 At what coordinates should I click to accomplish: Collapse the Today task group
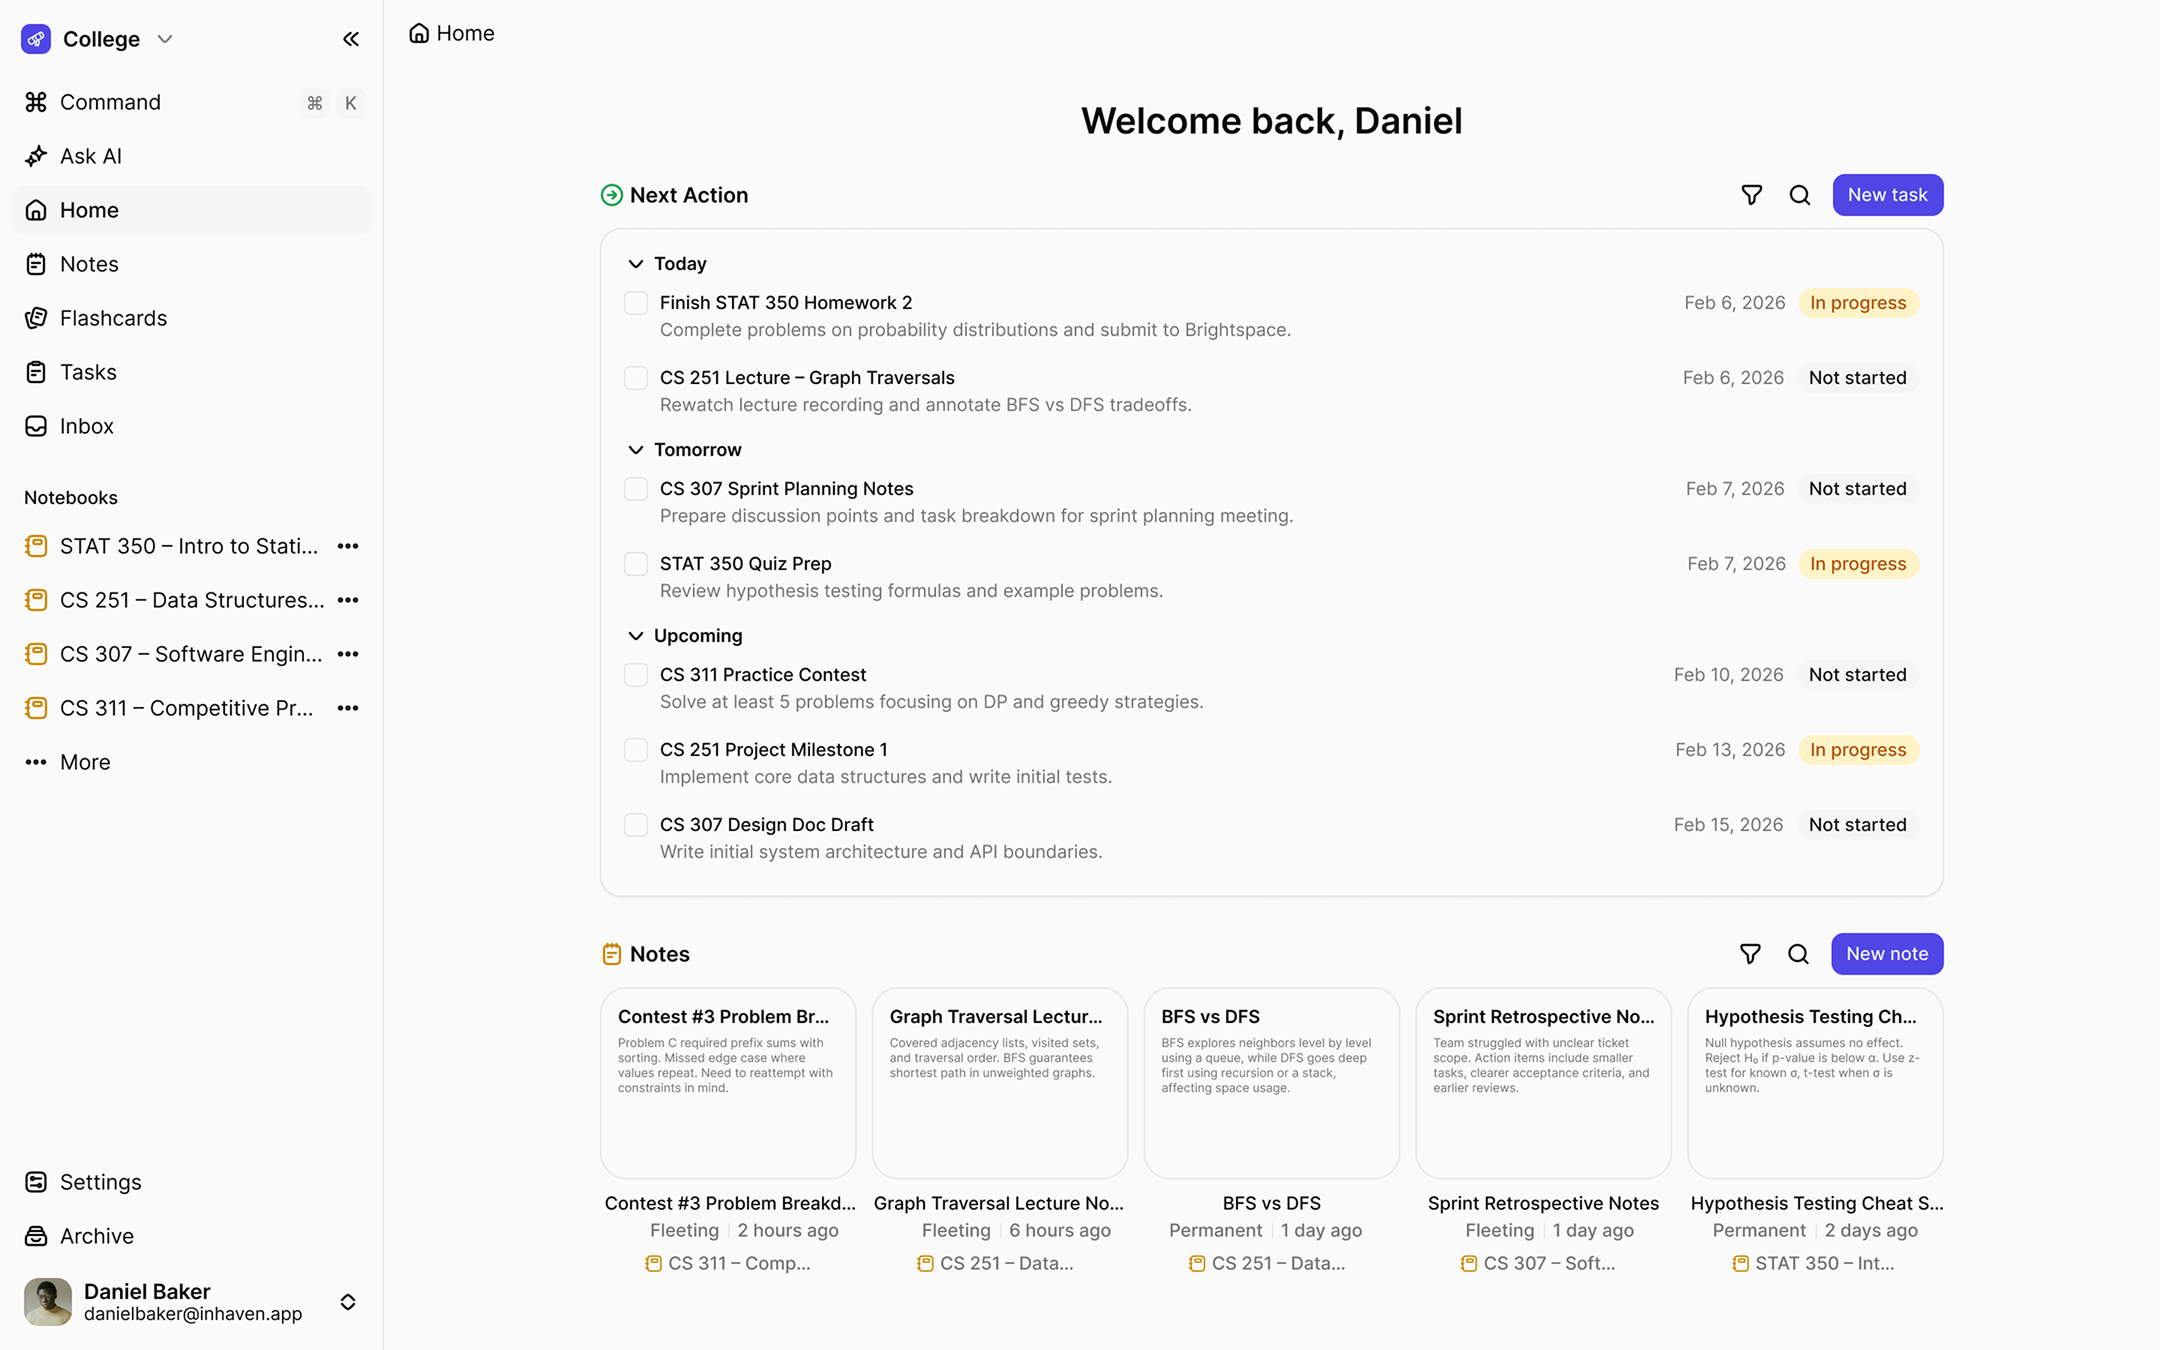pyautogui.click(x=636, y=264)
